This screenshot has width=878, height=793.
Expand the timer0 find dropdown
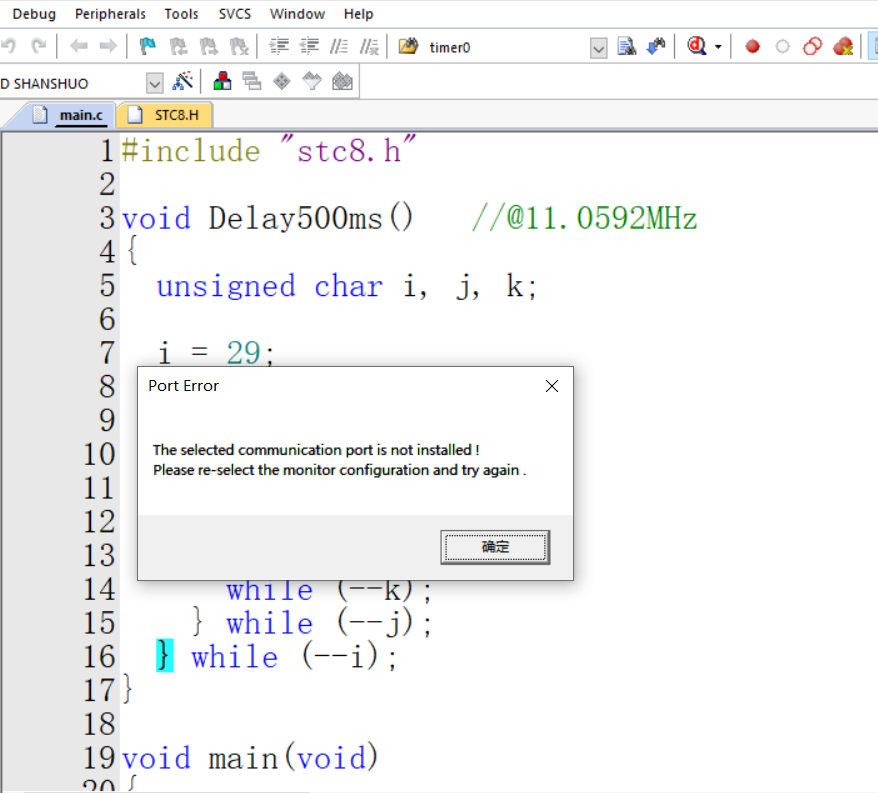point(598,48)
